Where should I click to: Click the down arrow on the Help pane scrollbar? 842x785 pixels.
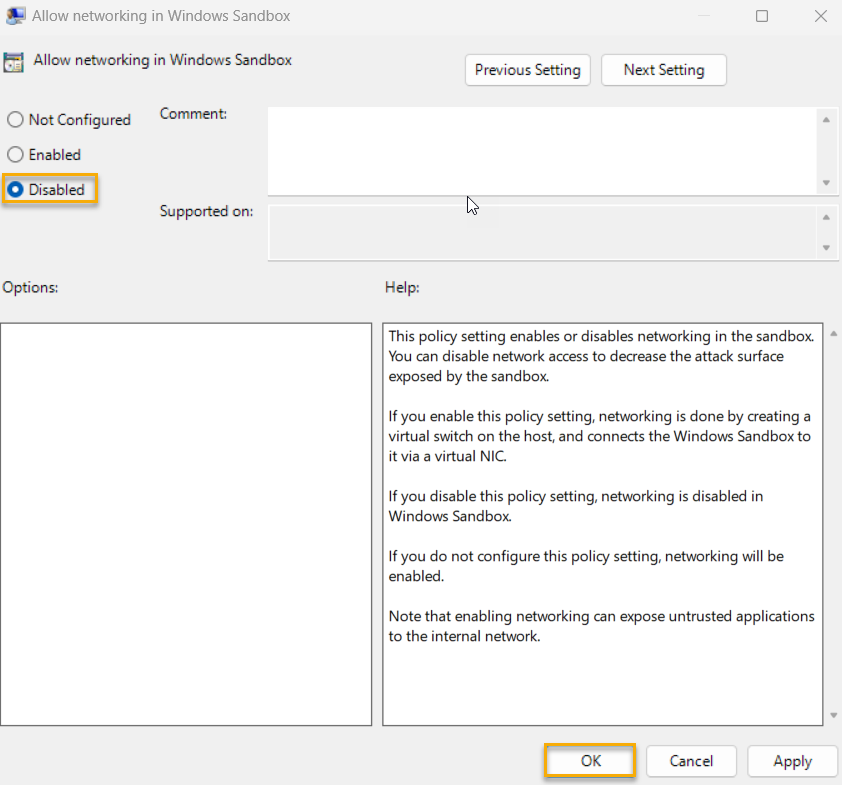831,716
